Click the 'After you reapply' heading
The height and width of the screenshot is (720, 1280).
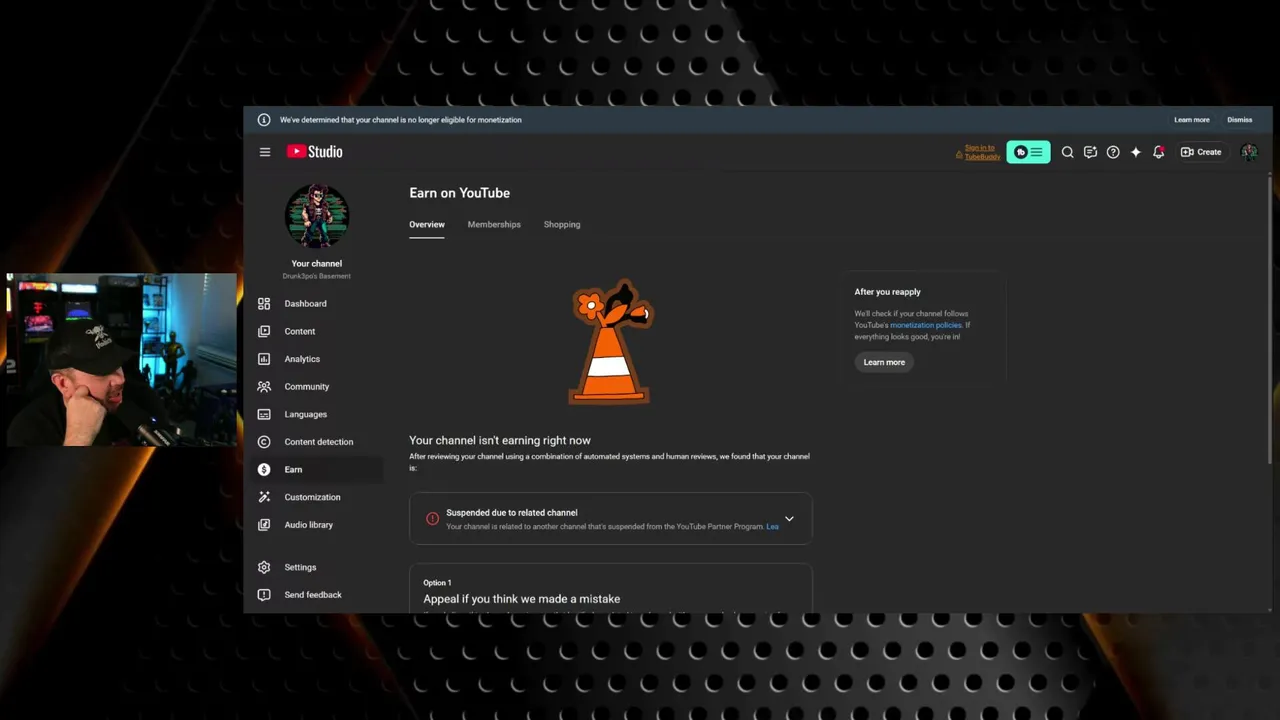(x=887, y=292)
